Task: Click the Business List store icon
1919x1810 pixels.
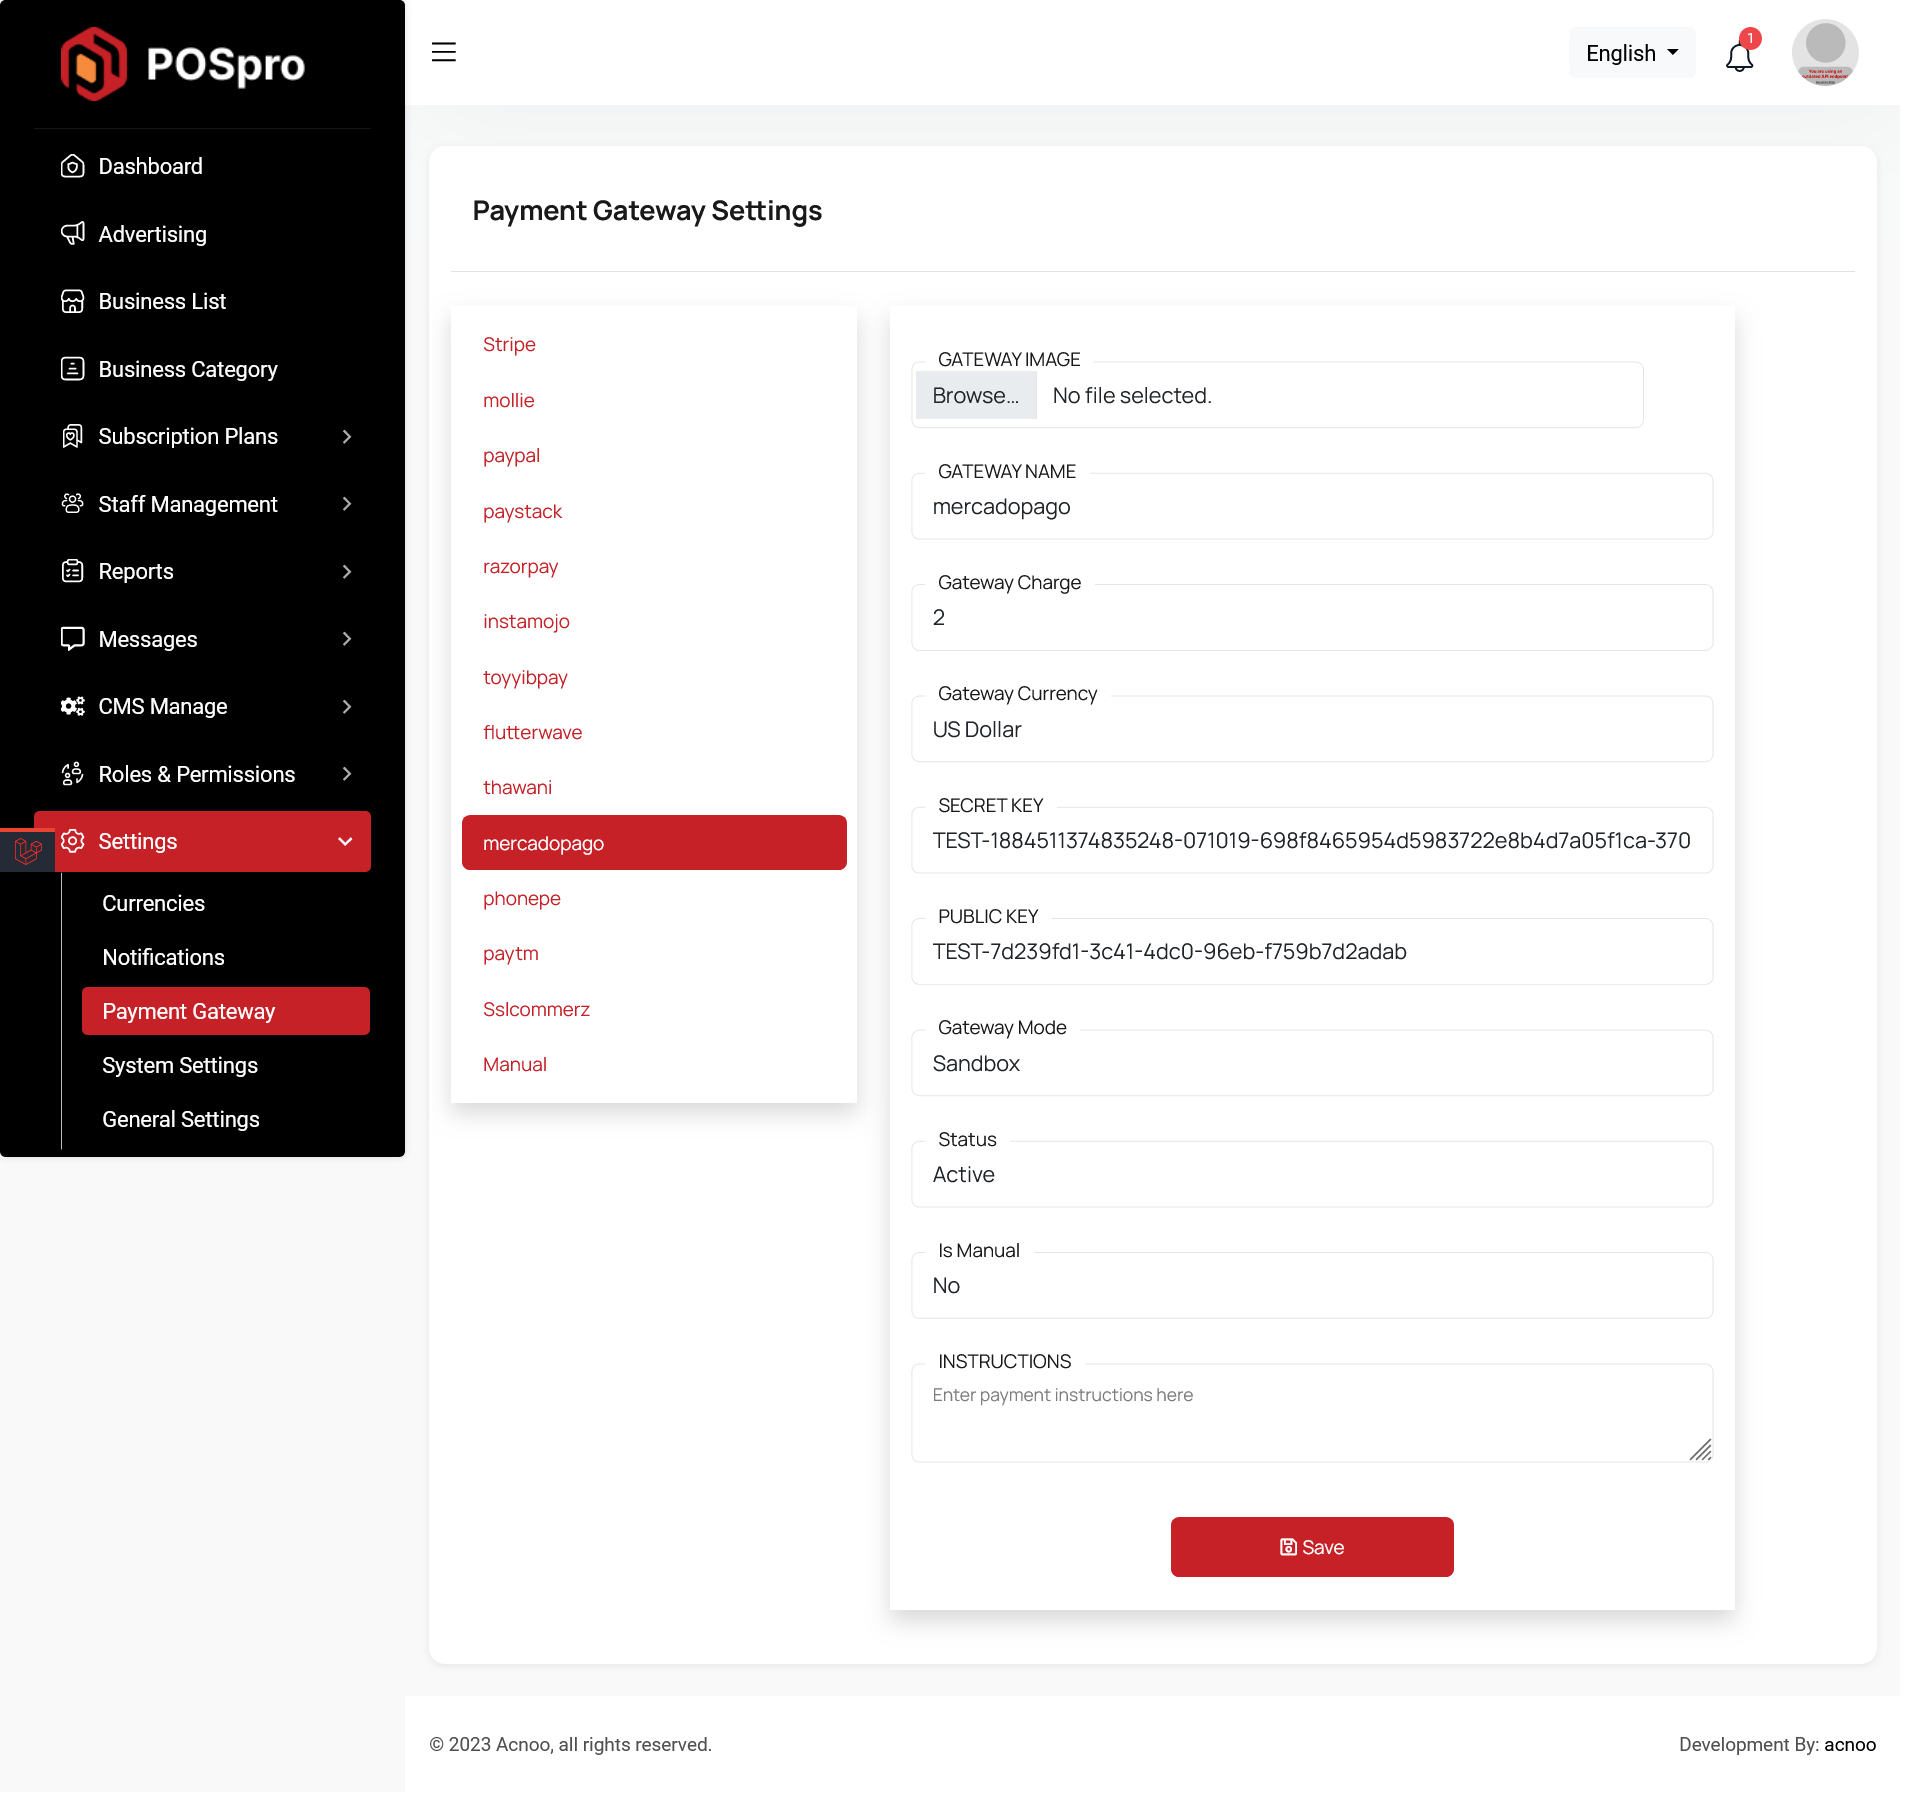Action: pyautogui.click(x=72, y=301)
